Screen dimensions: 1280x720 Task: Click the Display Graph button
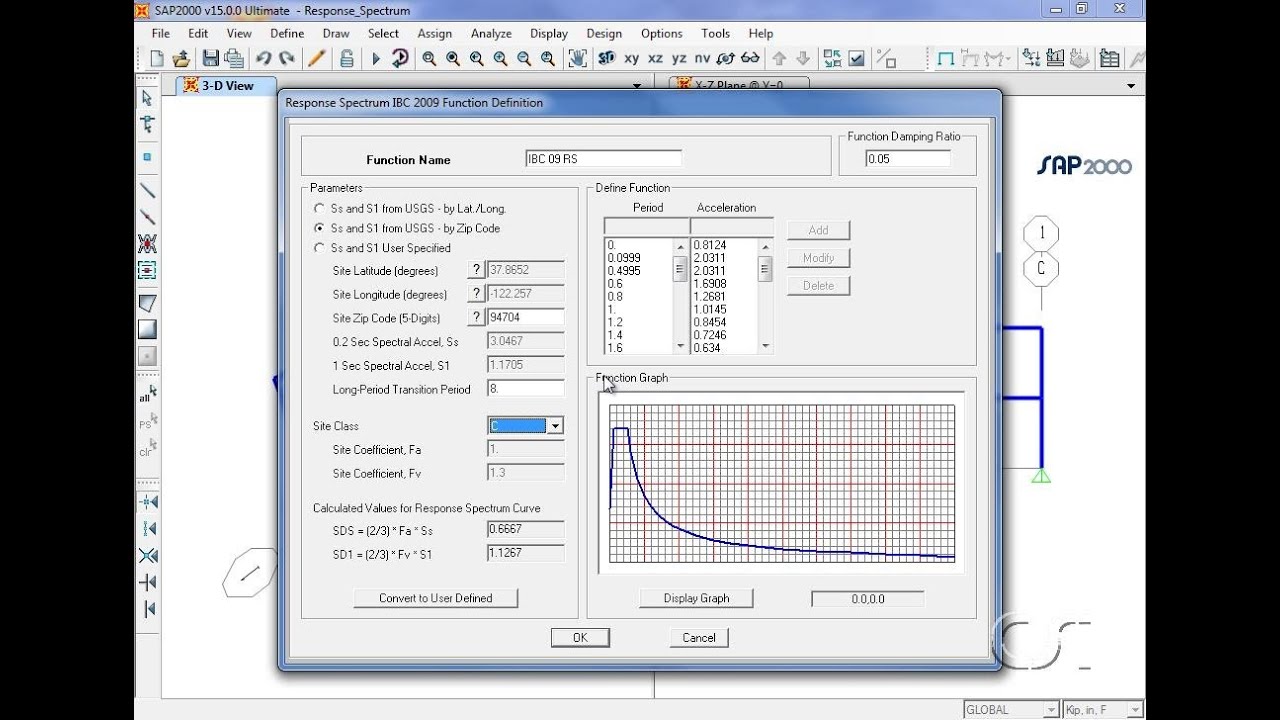pyautogui.click(x=696, y=598)
